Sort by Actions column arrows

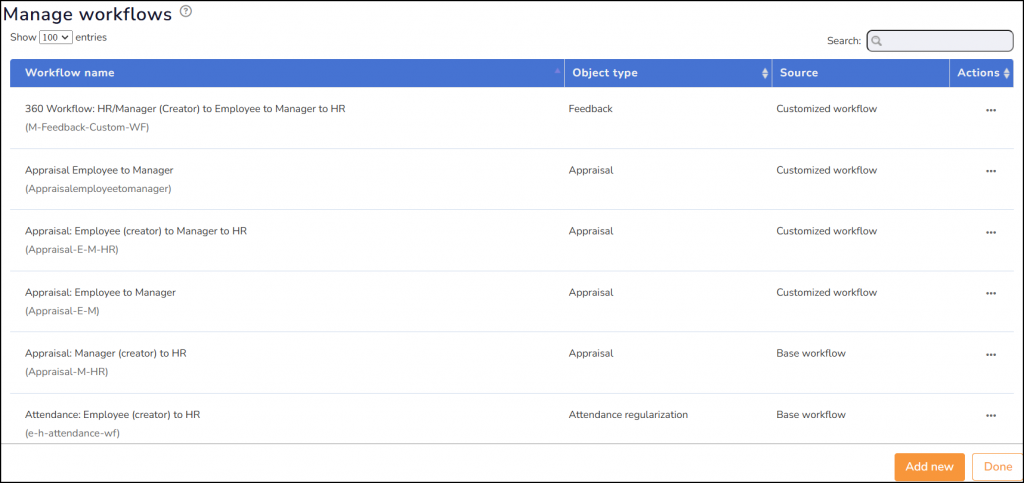[1007, 74]
